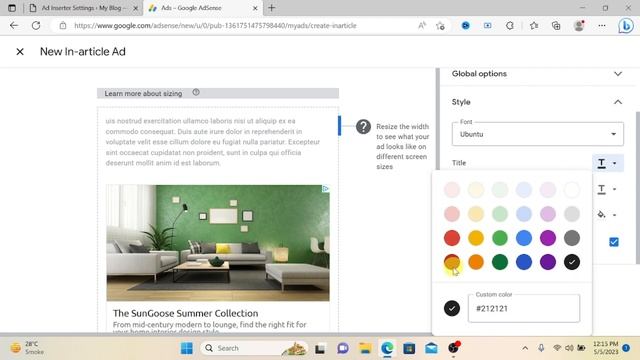Viewport: 640px width, 360px height.
Task: Open File Explorer from taskbar
Action: point(365,348)
